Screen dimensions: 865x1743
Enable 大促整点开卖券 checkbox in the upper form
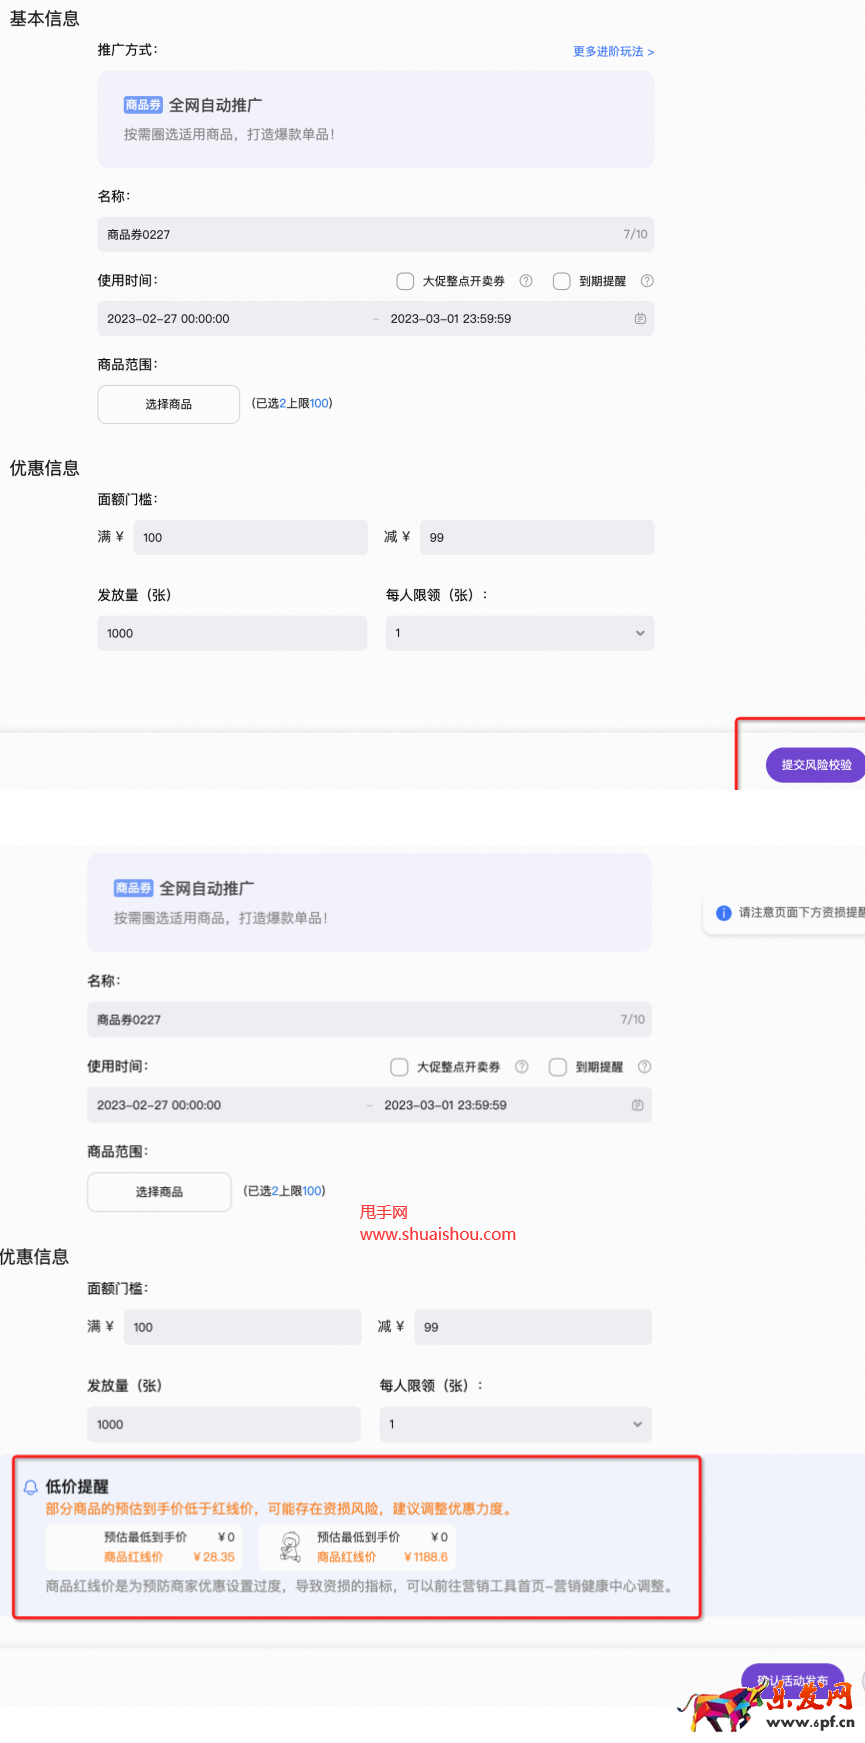point(405,281)
